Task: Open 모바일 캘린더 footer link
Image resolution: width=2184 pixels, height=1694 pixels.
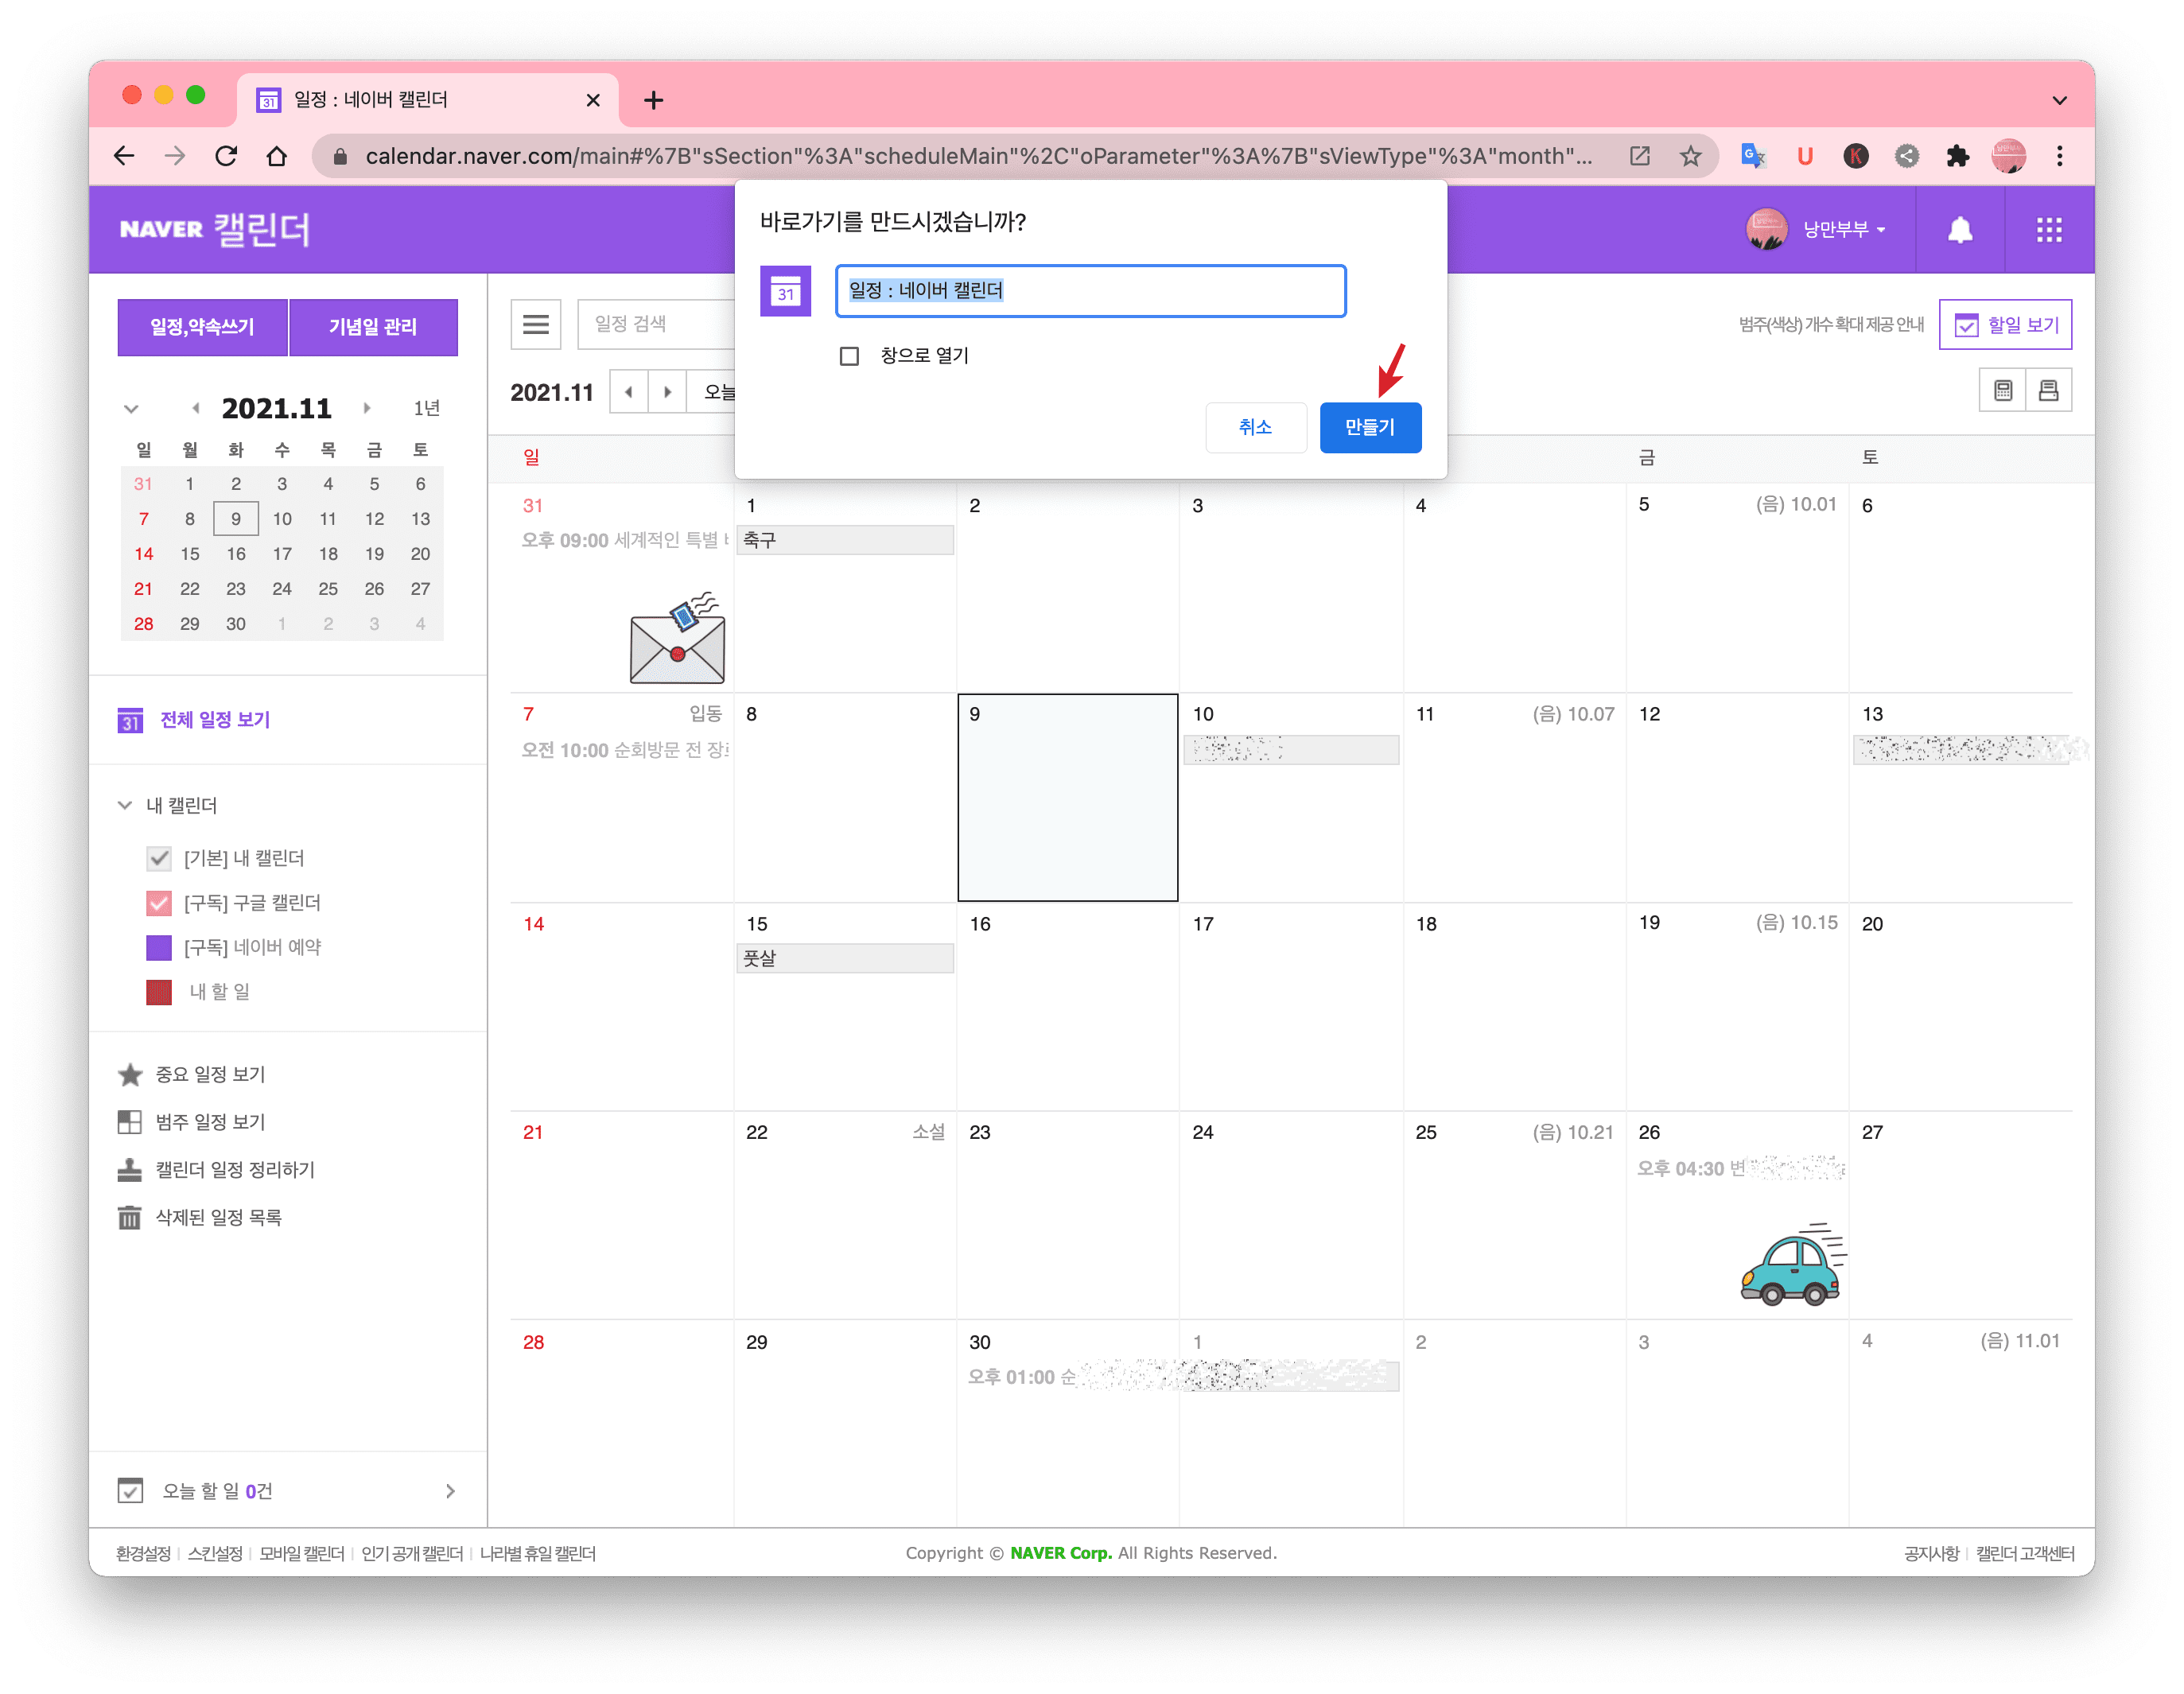Action: 301,1553
